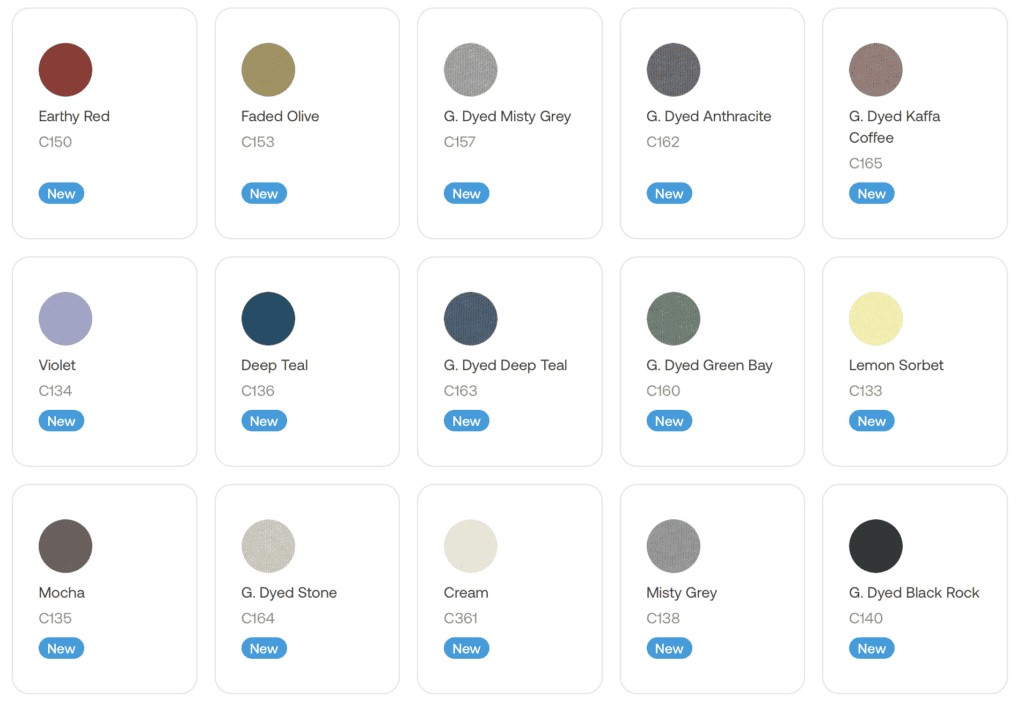The height and width of the screenshot is (706, 1024).
Task: Select the Earthy Red color swatch
Action: point(65,70)
